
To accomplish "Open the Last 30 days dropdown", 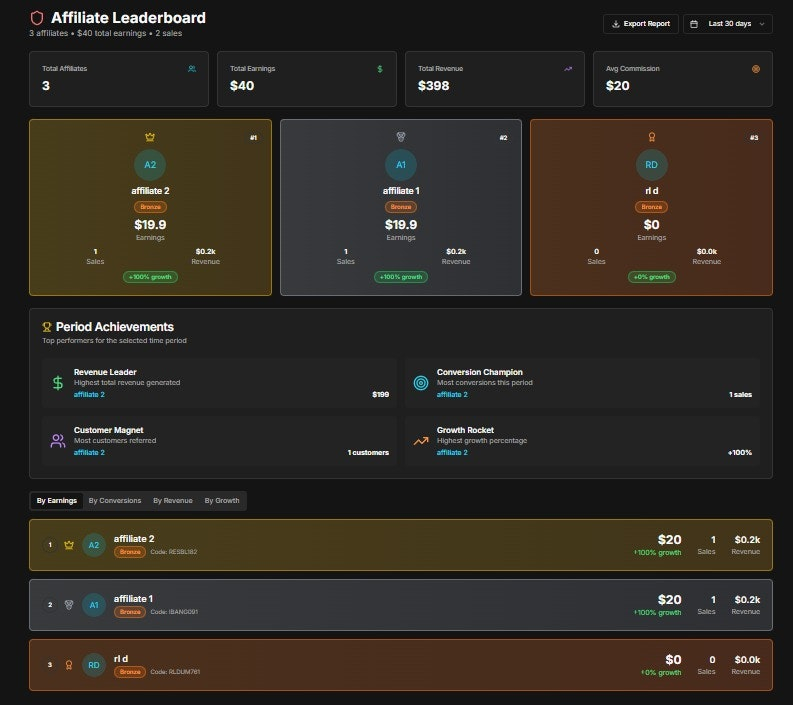I will 727,23.
